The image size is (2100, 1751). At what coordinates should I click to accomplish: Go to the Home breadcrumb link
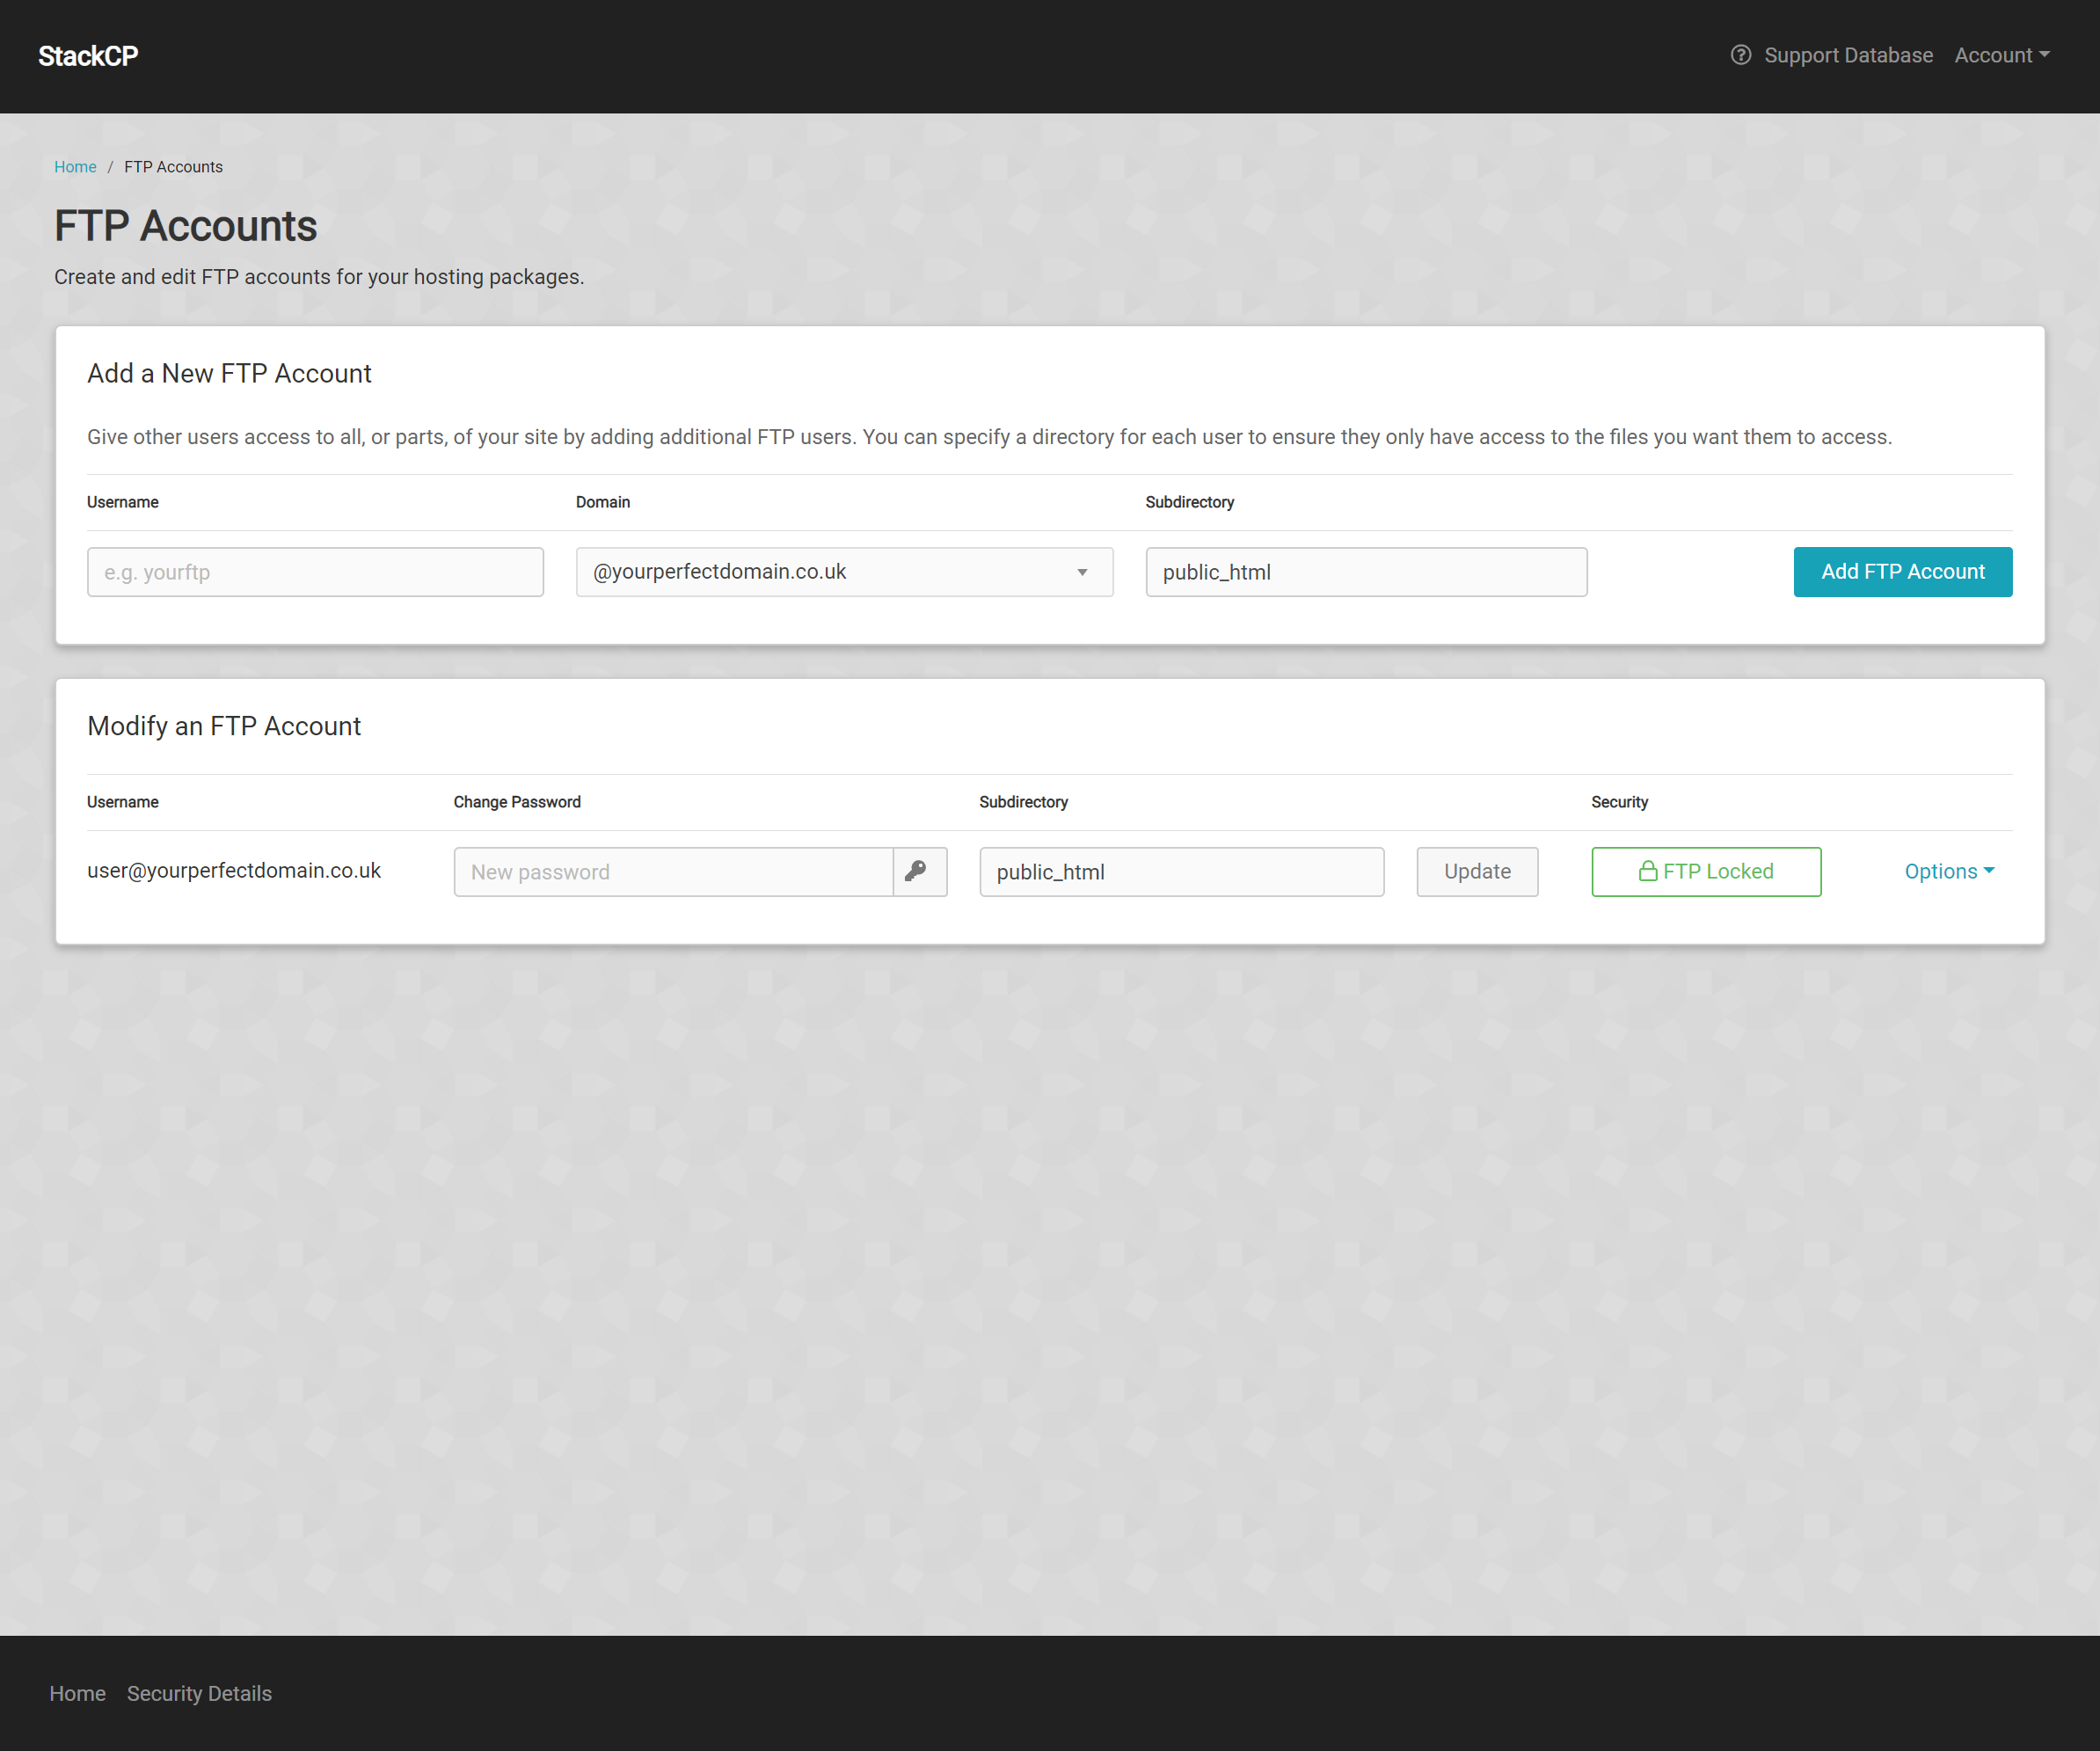[x=75, y=167]
